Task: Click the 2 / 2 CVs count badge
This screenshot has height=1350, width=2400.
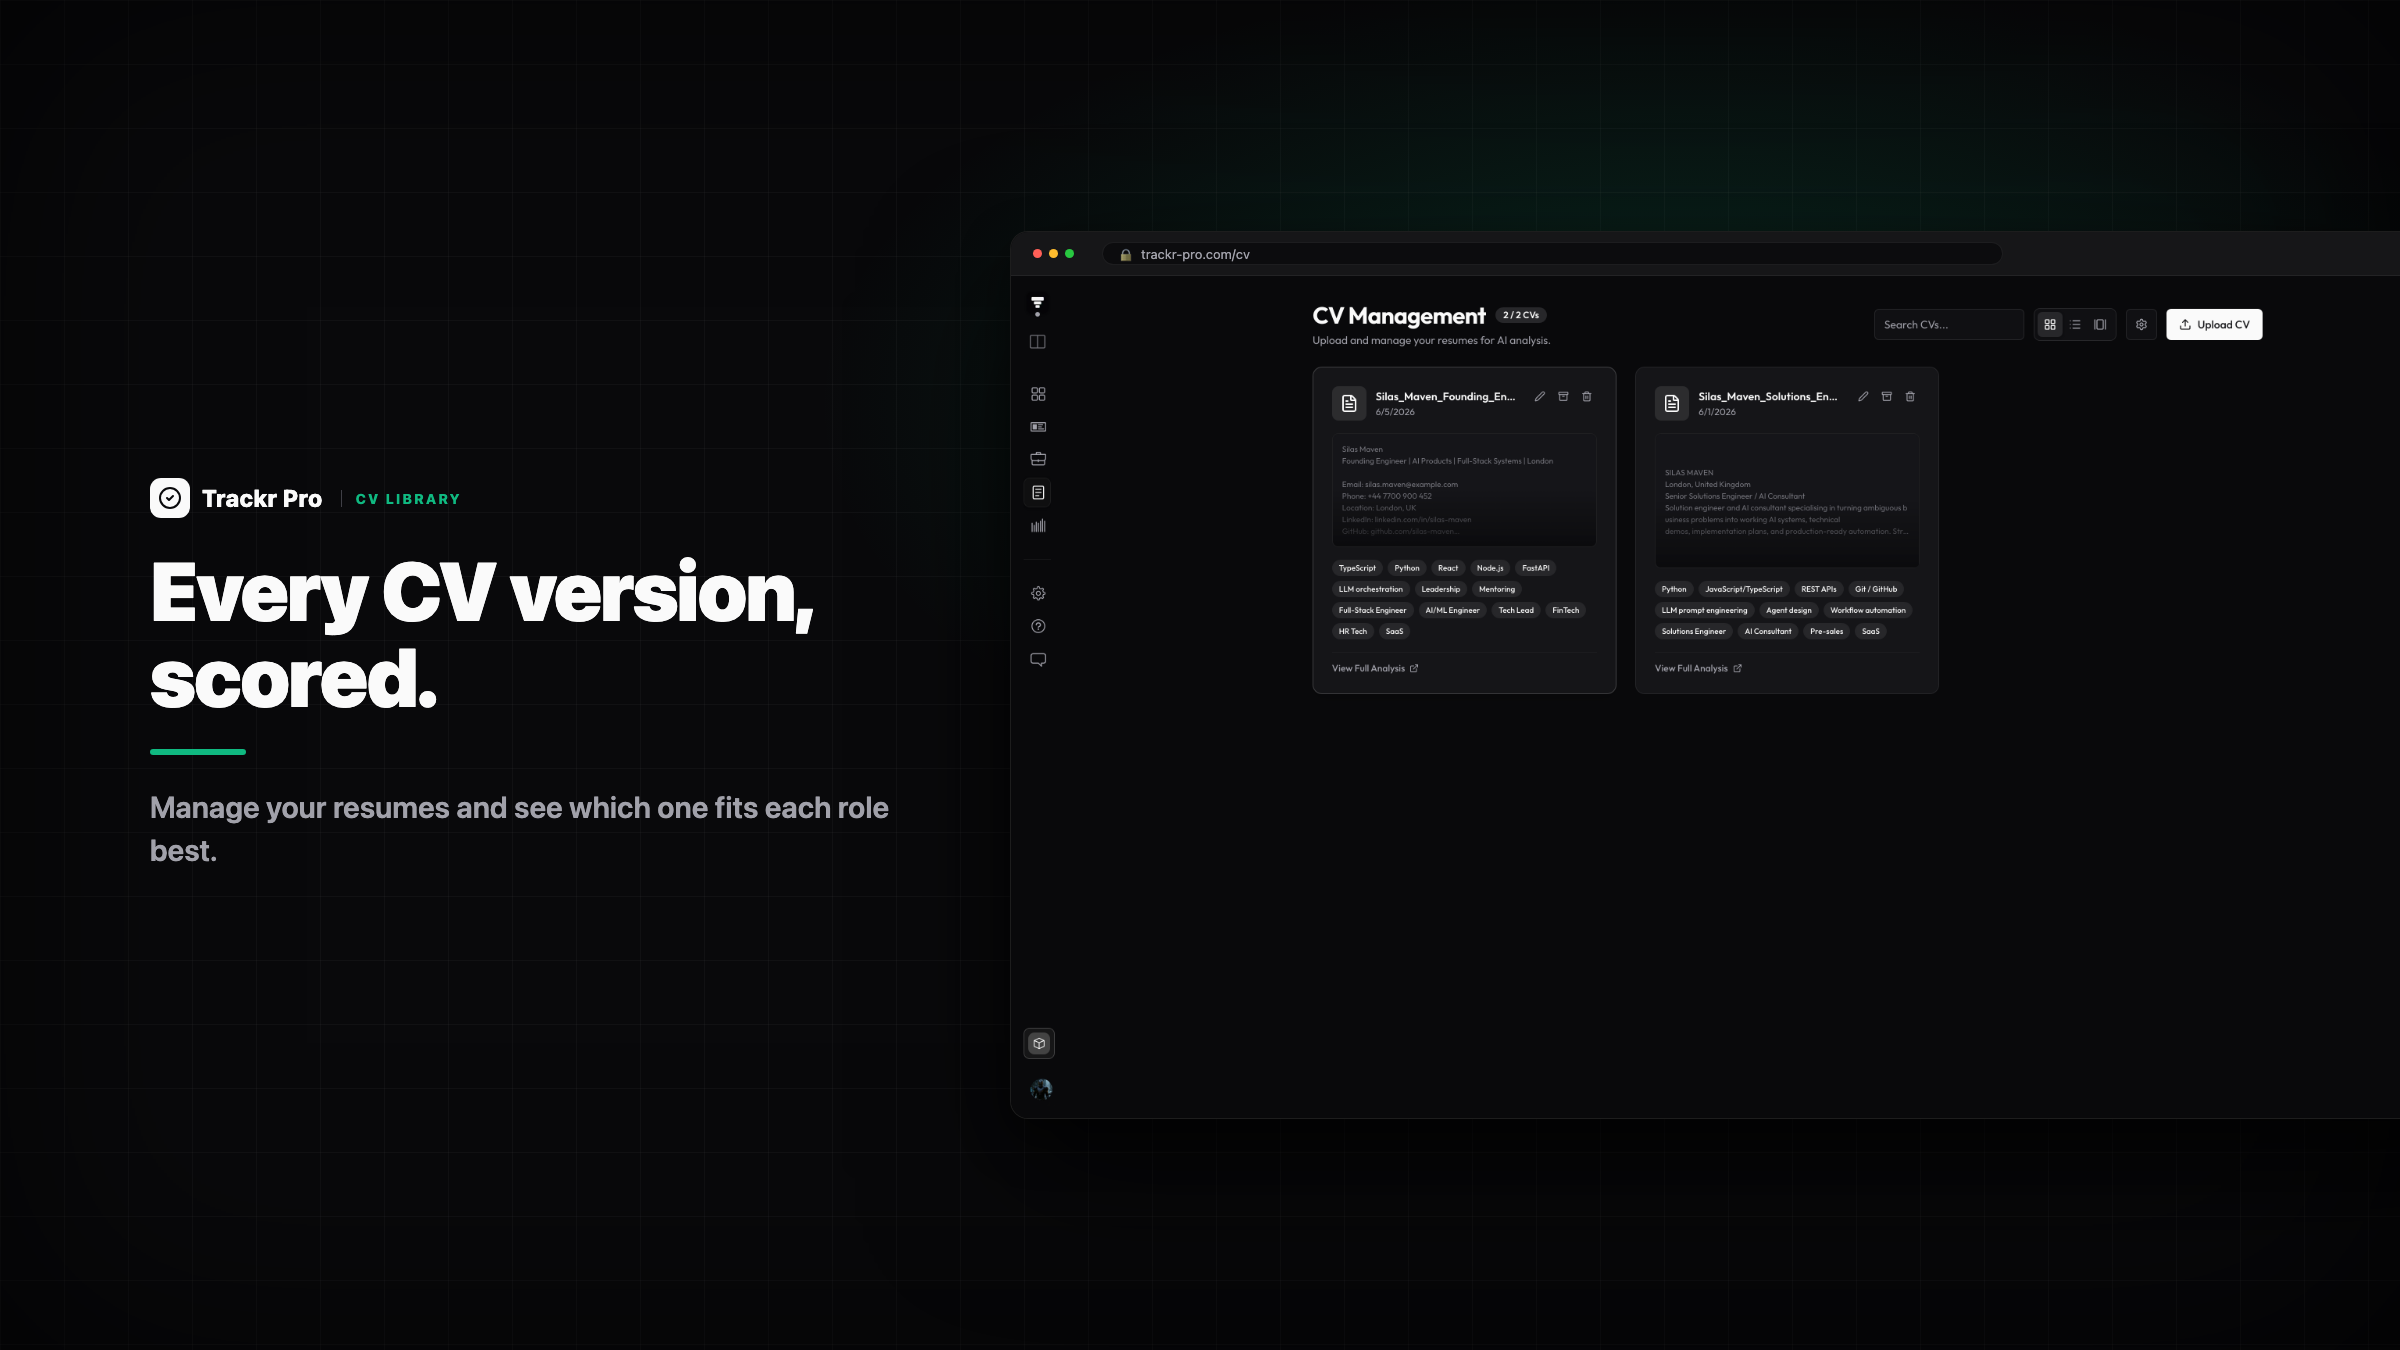Action: (x=1521, y=315)
